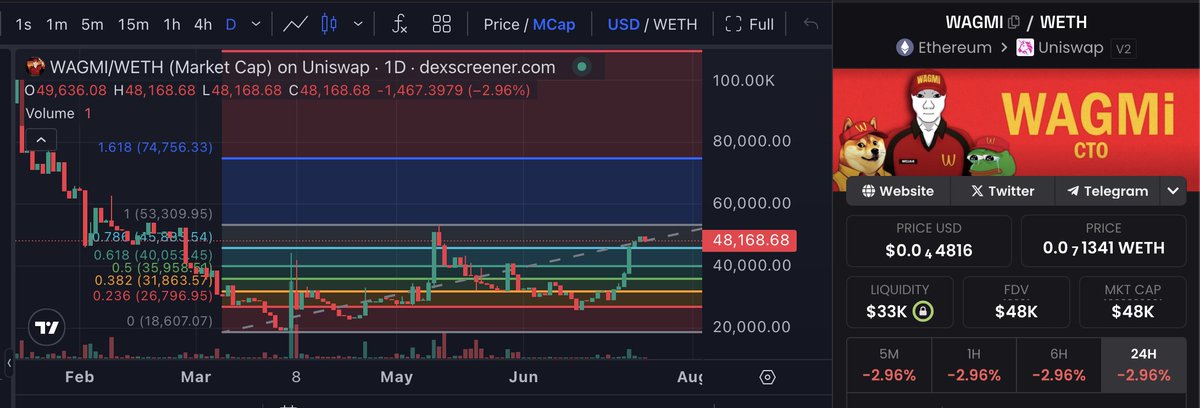Expand more social links chevron beside Telegram

pos(1173,191)
